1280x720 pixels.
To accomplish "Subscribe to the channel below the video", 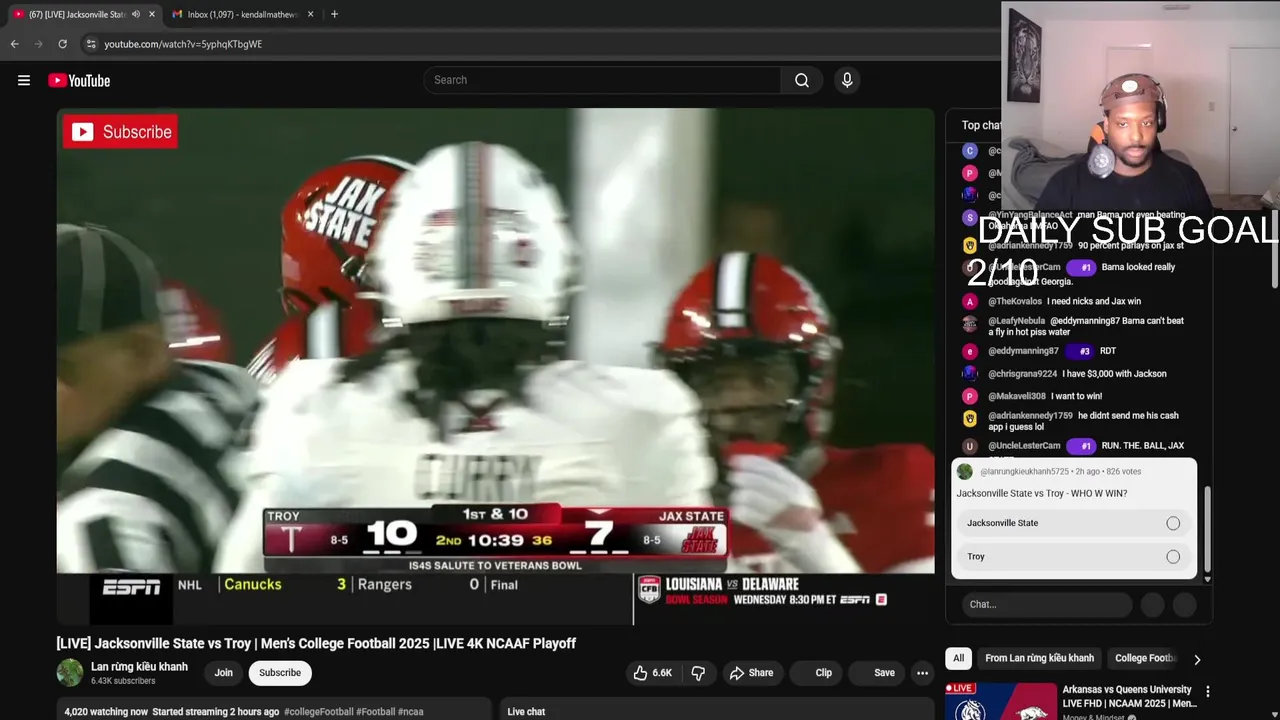I will [x=280, y=673].
